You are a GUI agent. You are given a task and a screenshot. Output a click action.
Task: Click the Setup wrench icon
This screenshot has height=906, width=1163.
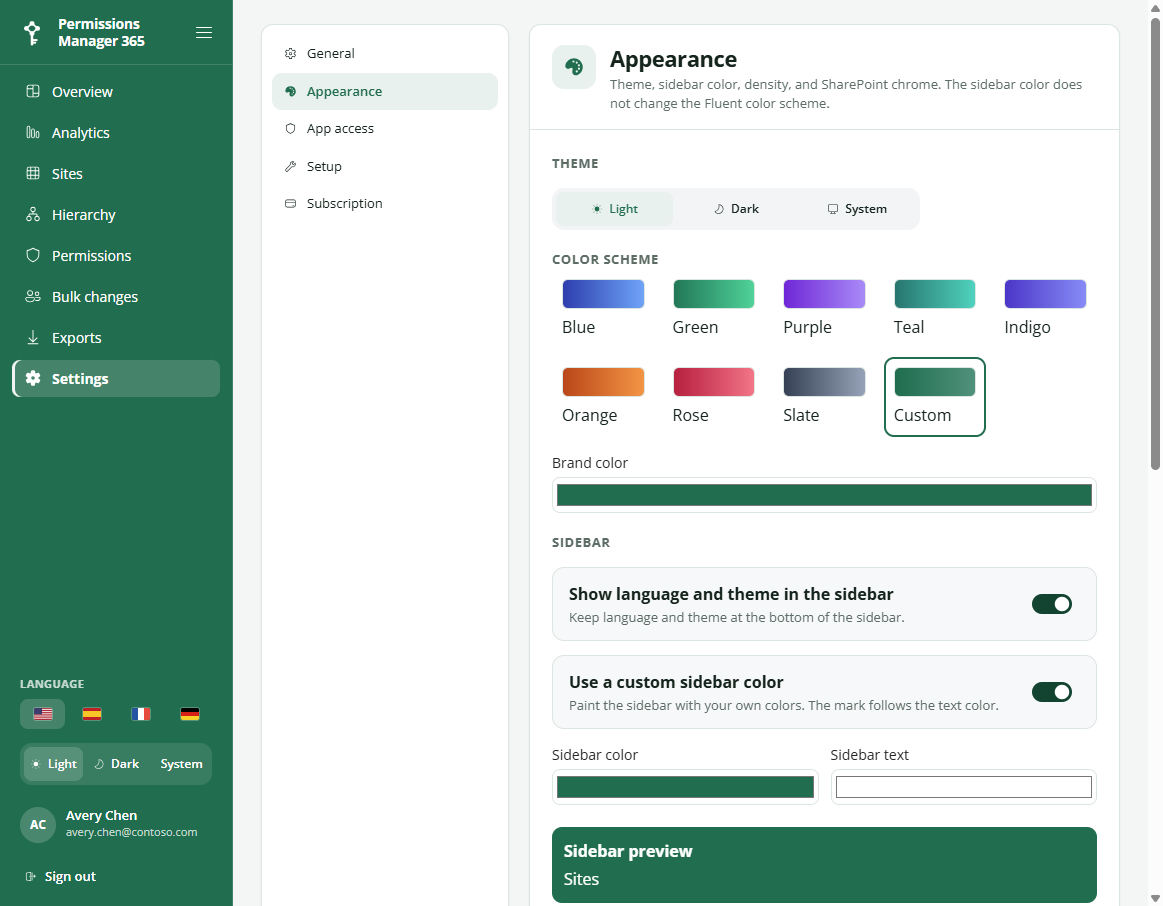pyautogui.click(x=291, y=166)
